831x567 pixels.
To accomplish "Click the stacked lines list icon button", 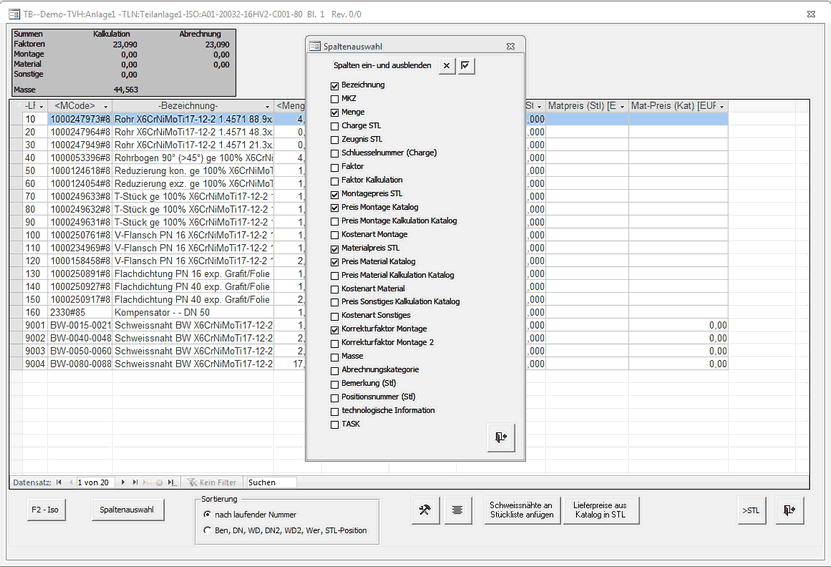I will (x=456, y=510).
